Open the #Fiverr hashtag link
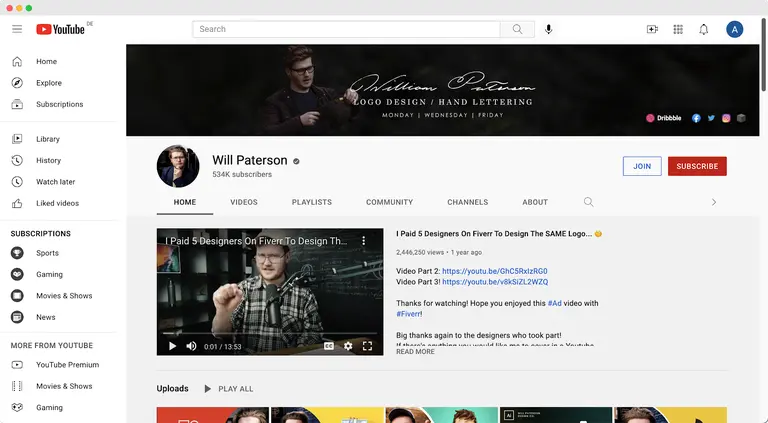 point(408,314)
